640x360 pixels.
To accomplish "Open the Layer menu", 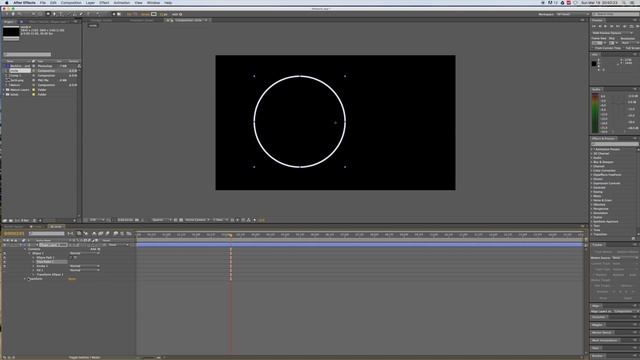I will pyautogui.click(x=90, y=2).
